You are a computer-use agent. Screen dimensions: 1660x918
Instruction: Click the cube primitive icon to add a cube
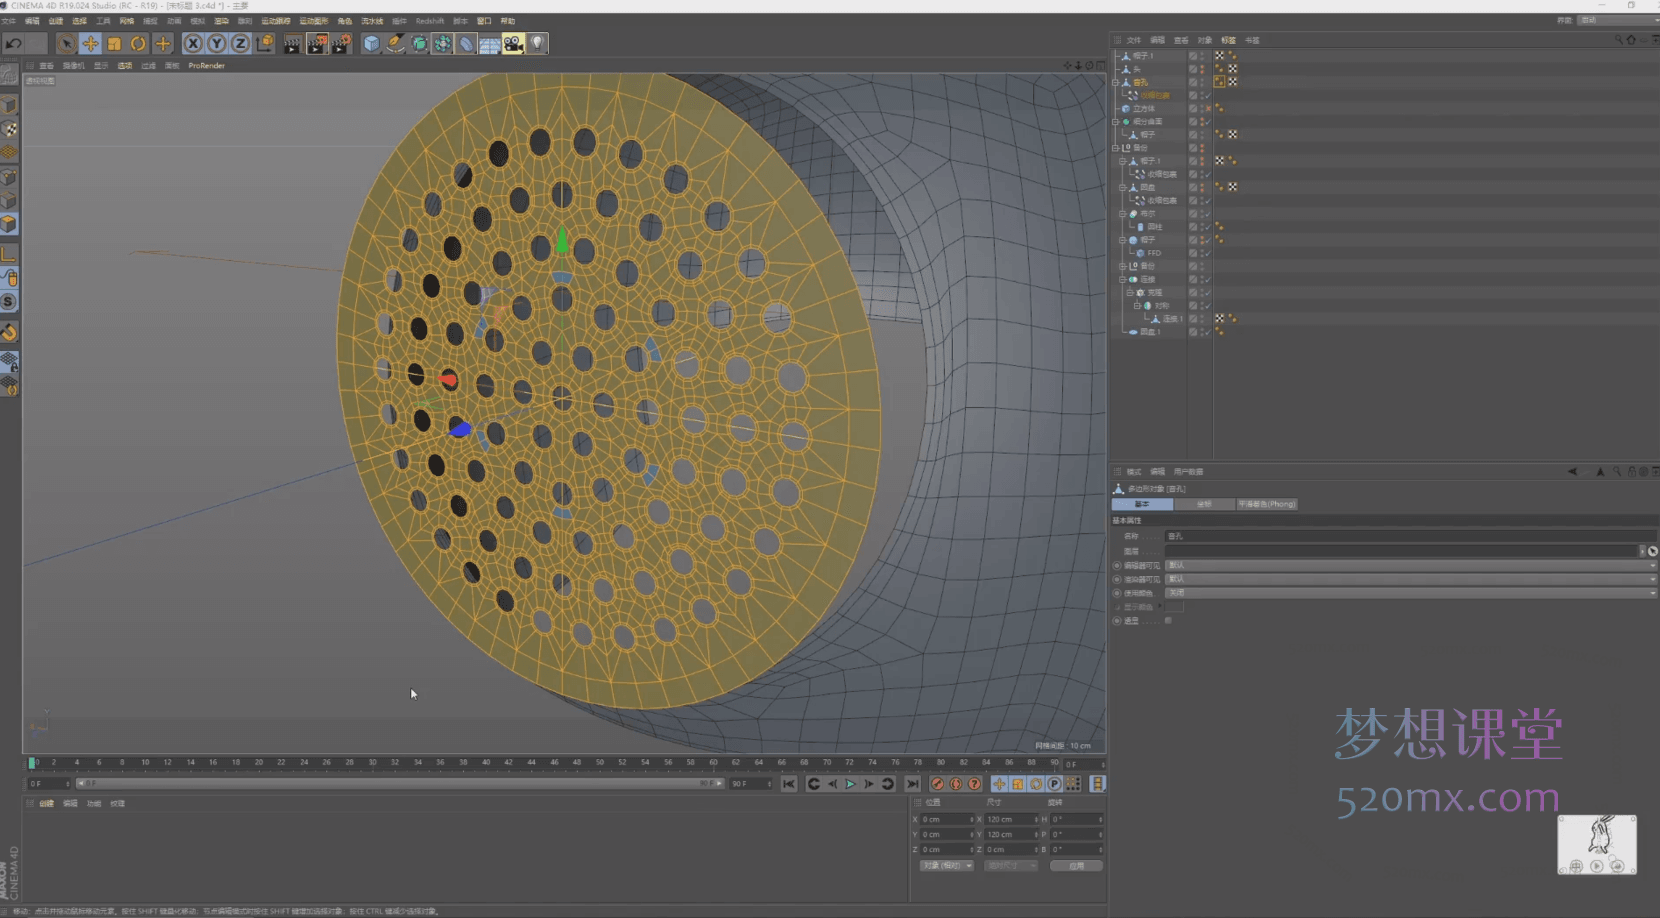pos(372,43)
